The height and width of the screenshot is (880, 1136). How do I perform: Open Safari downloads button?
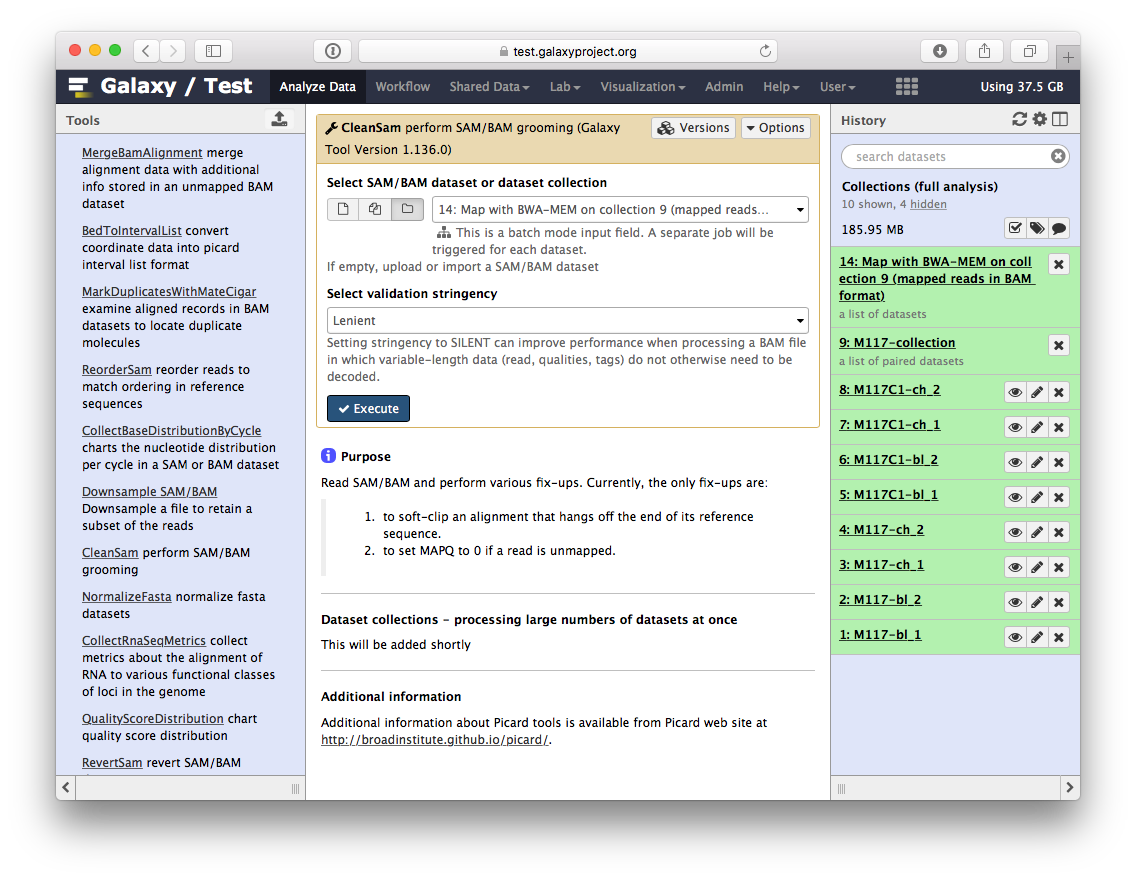point(940,51)
